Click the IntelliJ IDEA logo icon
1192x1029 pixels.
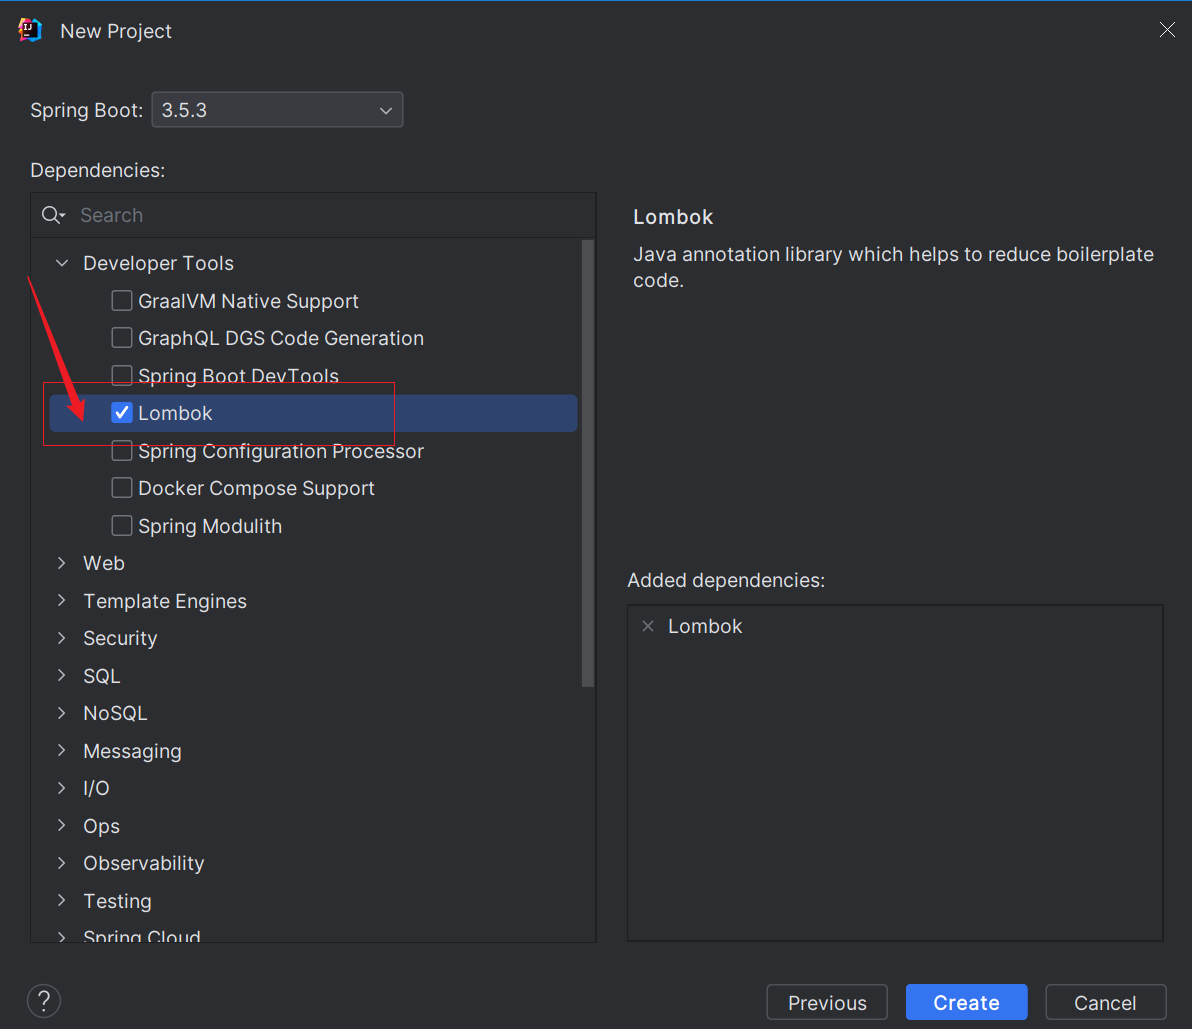click(29, 30)
